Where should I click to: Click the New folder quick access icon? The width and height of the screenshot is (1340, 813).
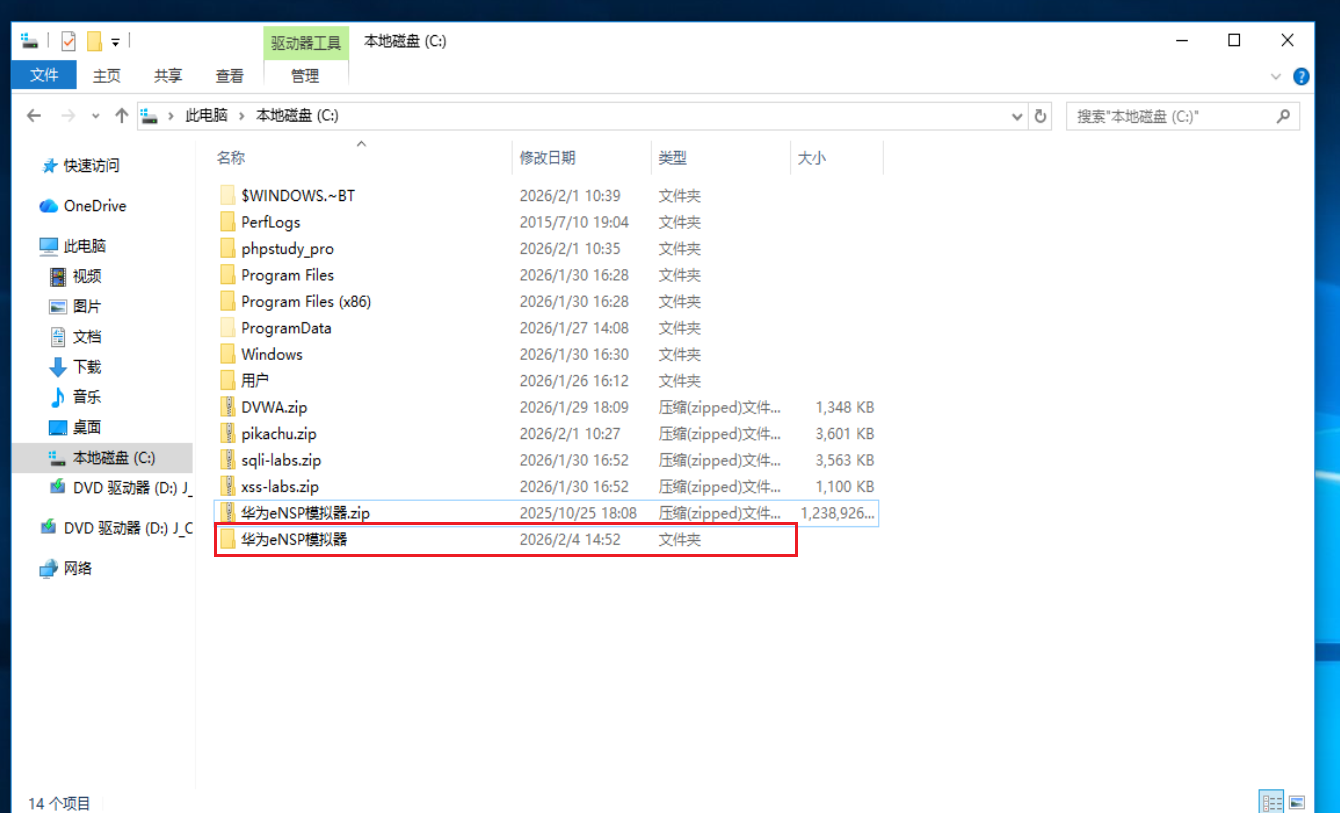pyautogui.click(x=94, y=41)
